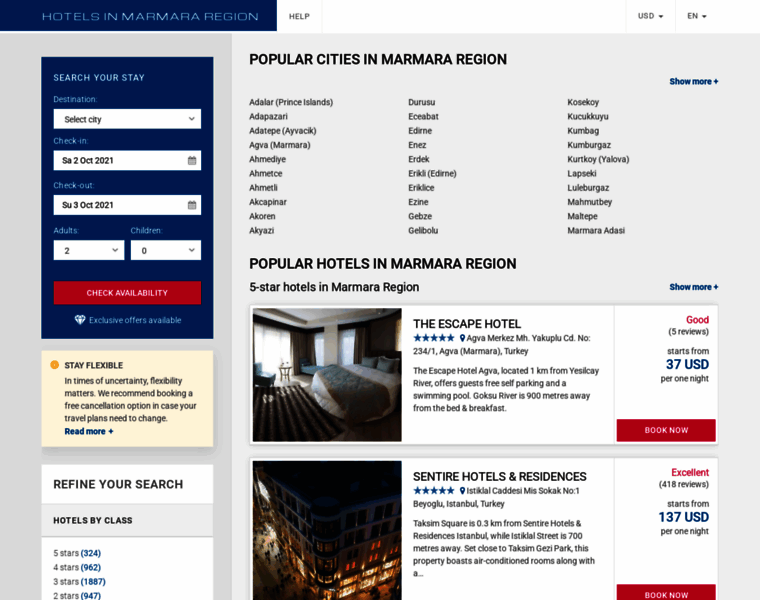Click the orange Stay Flexible info icon
Image resolution: width=760 pixels, height=600 pixels.
click(54, 365)
